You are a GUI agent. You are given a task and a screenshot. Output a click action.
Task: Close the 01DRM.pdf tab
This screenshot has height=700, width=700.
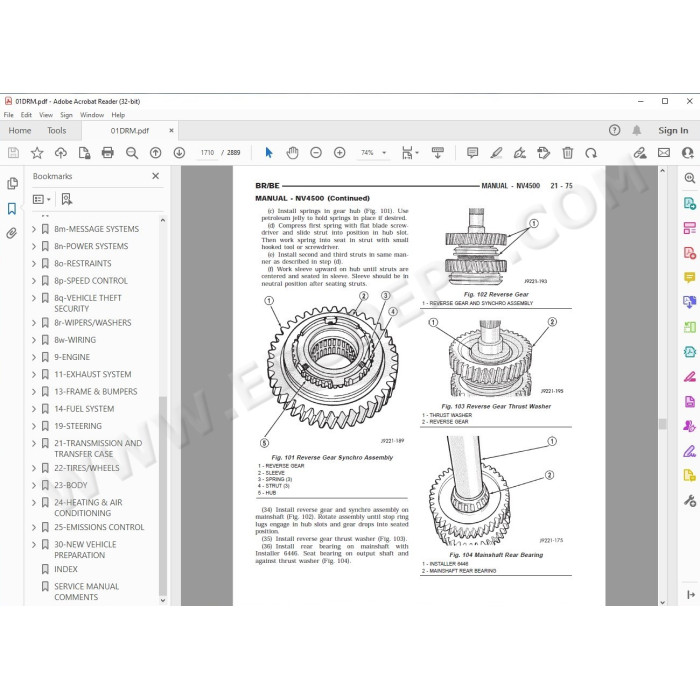pyautogui.click(x=171, y=130)
